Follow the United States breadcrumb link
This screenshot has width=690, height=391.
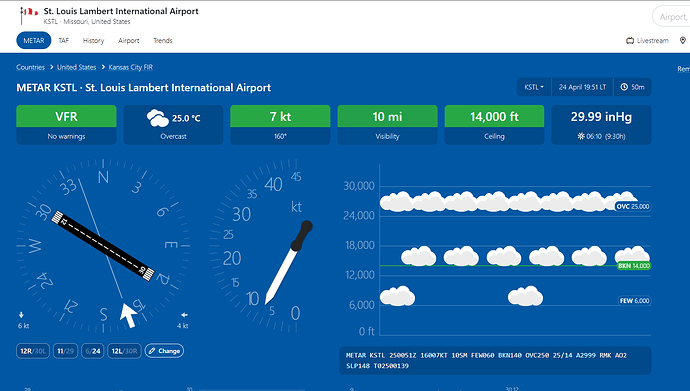click(x=77, y=67)
